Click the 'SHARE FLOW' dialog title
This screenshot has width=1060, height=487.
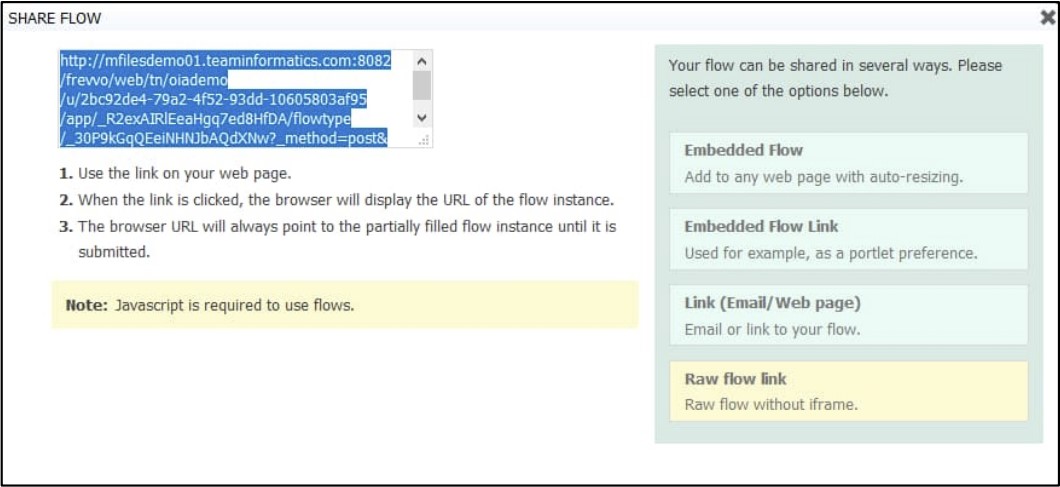[x=55, y=19]
